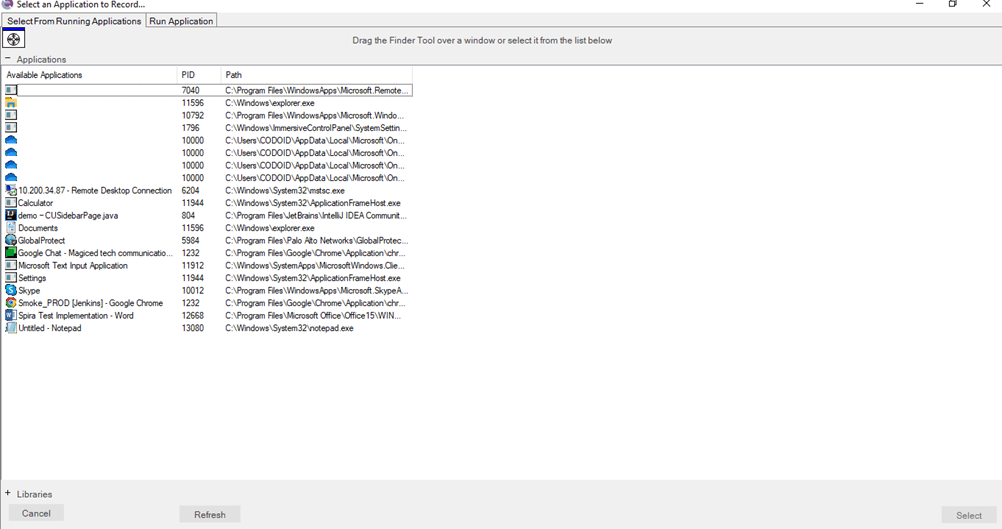Image resolution: width=1002 pixels, height=529 pixels.
Task: Click the Notepad icon for Untitled
Action: pos(11,328)
